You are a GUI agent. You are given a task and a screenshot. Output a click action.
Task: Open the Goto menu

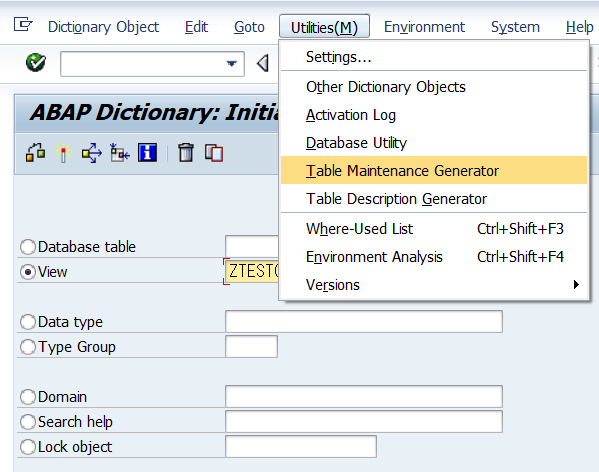tap(249, 27)
